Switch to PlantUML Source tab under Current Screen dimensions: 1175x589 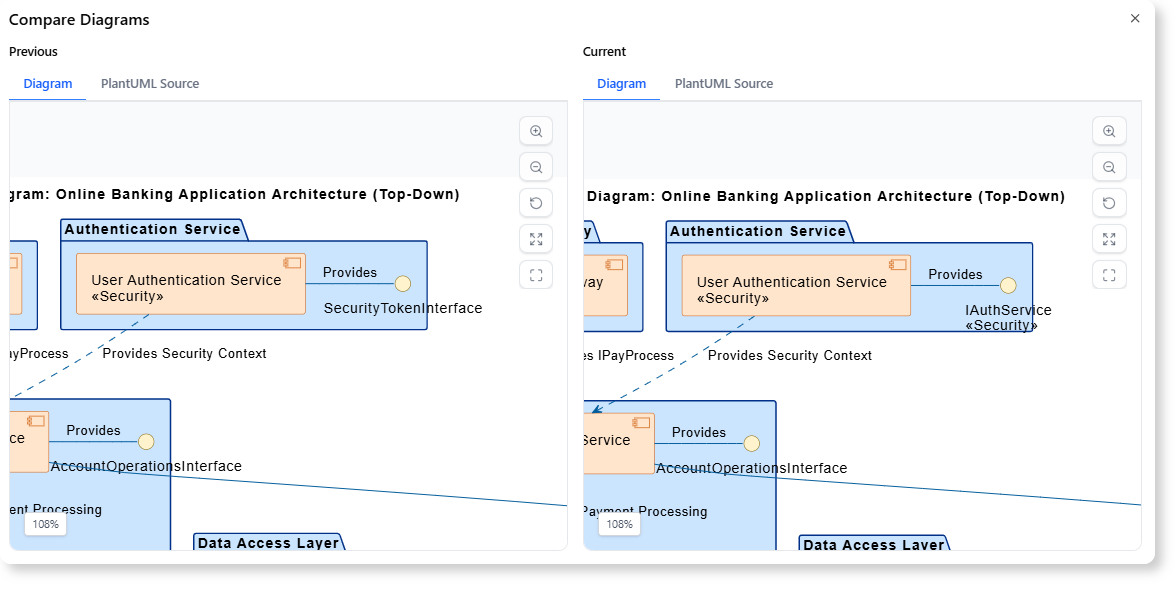pos(724,84)
